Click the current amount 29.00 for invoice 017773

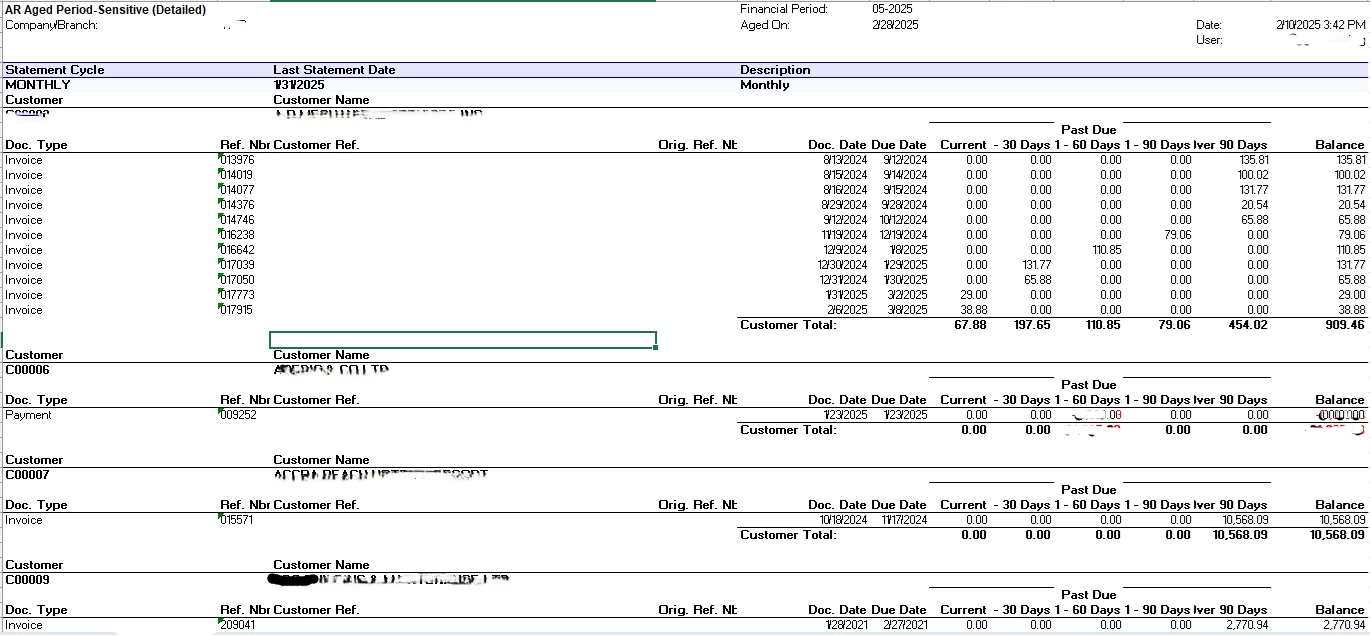coord(974,295)
